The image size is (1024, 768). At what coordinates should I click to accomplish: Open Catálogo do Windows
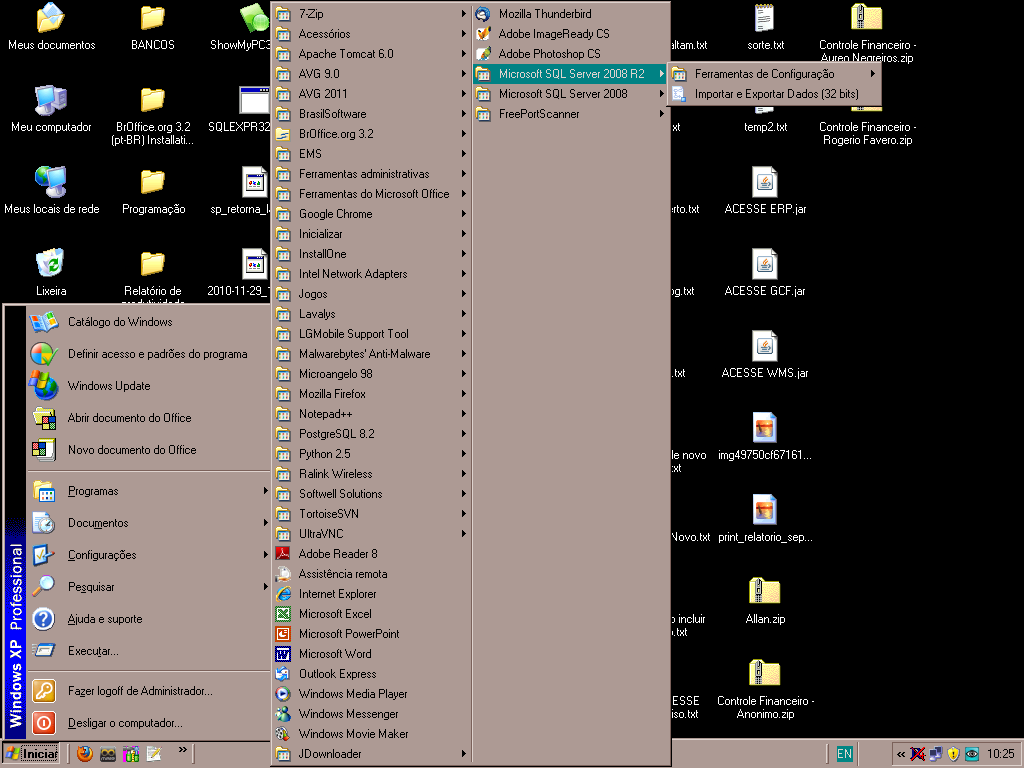[148, 322]
